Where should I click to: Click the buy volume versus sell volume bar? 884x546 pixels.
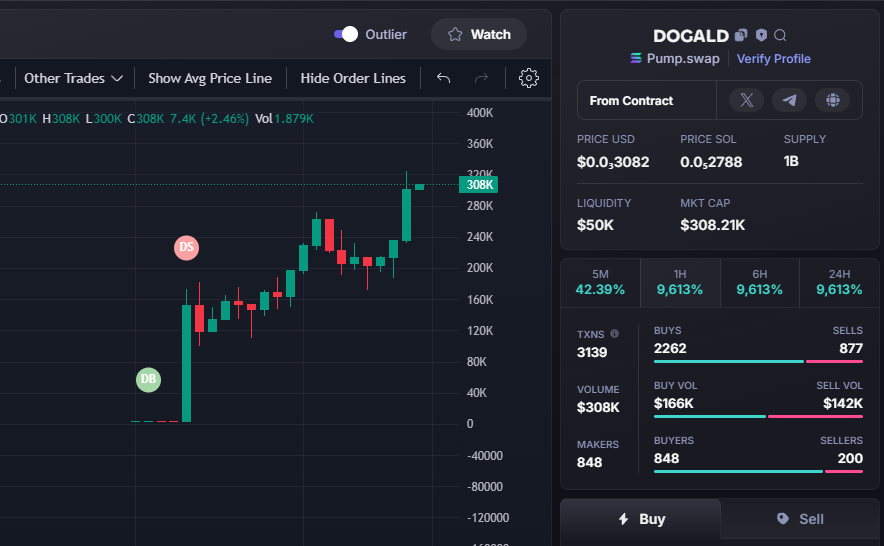pyautogui.click(x=758, y=417)
